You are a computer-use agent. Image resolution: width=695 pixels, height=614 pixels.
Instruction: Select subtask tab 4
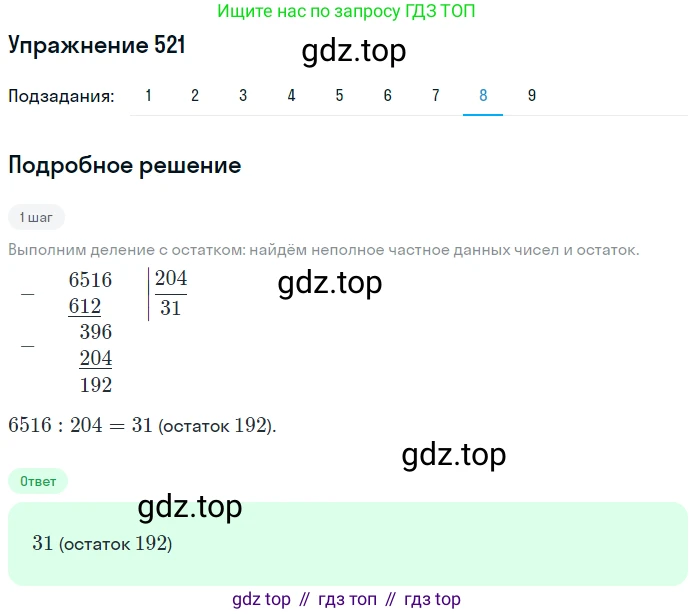[x=291, y=95]
